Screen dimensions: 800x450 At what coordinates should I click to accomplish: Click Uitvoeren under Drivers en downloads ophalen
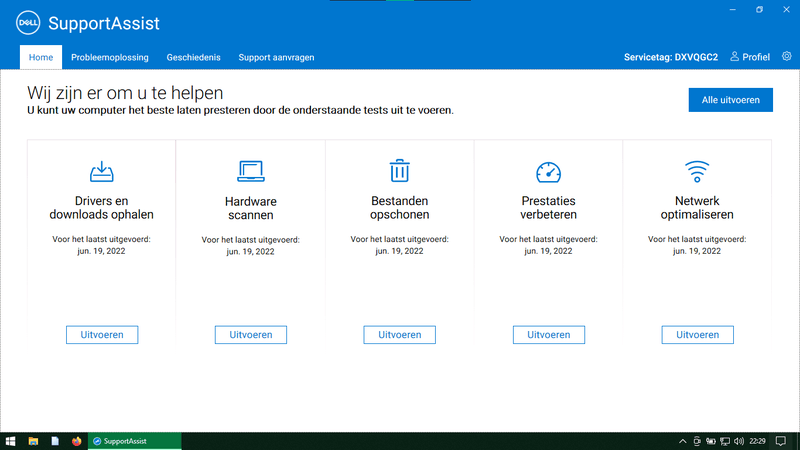click(102, 335)
